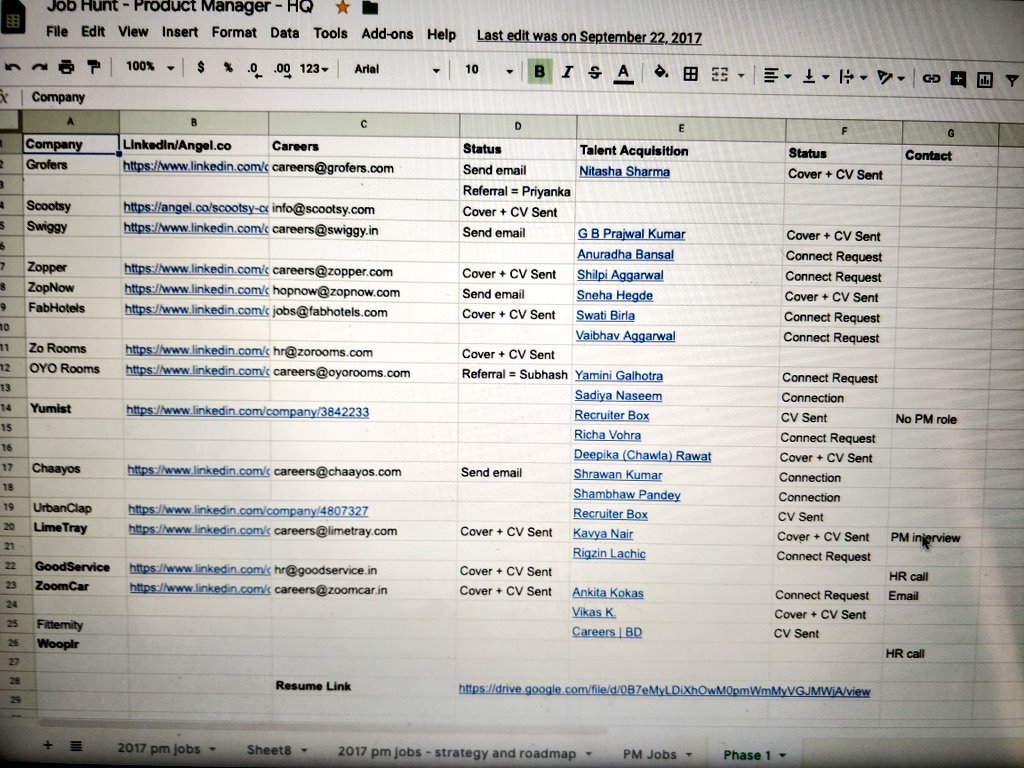Open horizontal align dropdown
Screen dimensions: 1024x768
776,76
